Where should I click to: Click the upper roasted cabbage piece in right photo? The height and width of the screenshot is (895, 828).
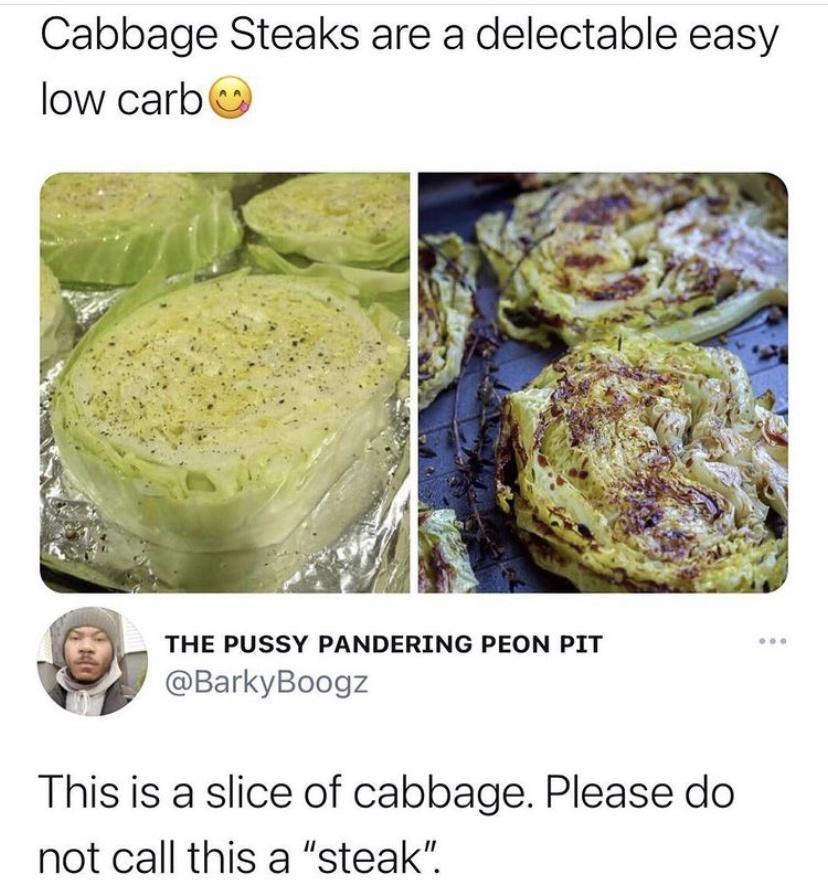pos(633,257)
